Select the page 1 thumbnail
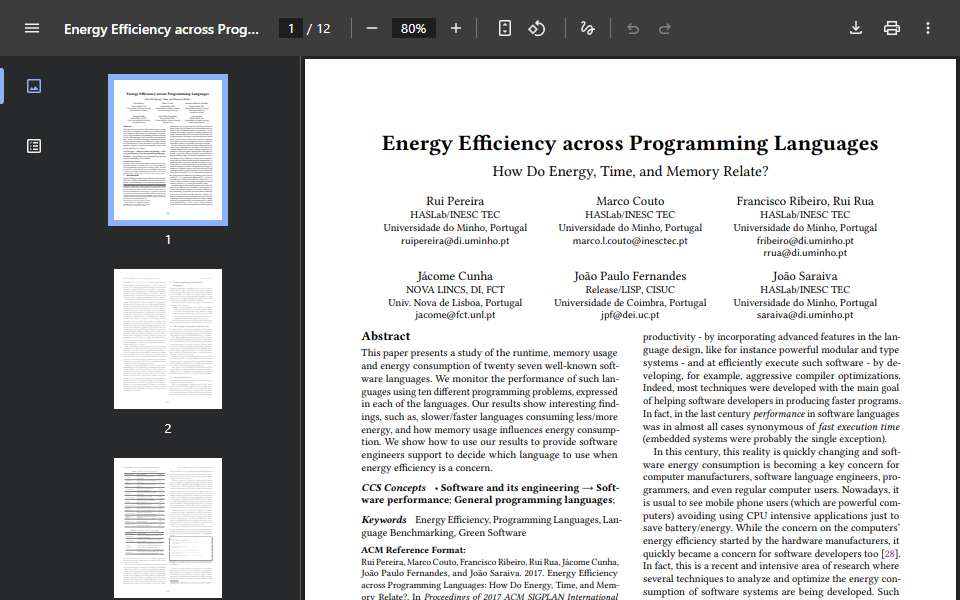The image size is (960, 600). tap(168, 150)
